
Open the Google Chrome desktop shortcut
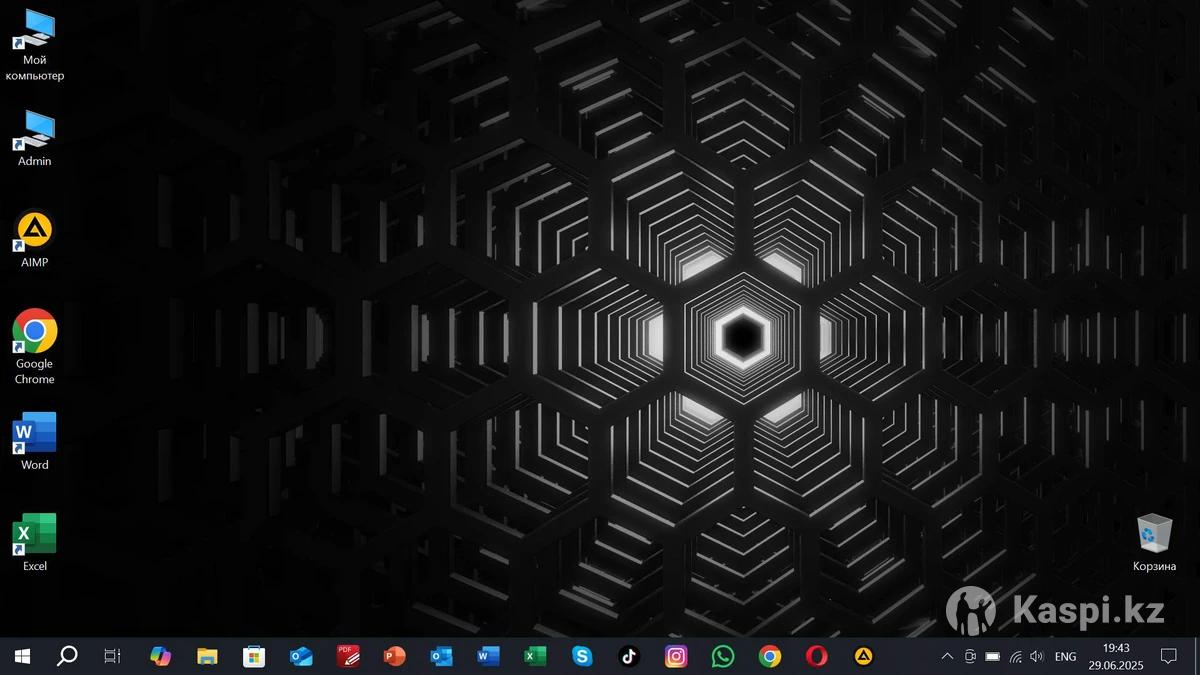[x=35, y=347]
